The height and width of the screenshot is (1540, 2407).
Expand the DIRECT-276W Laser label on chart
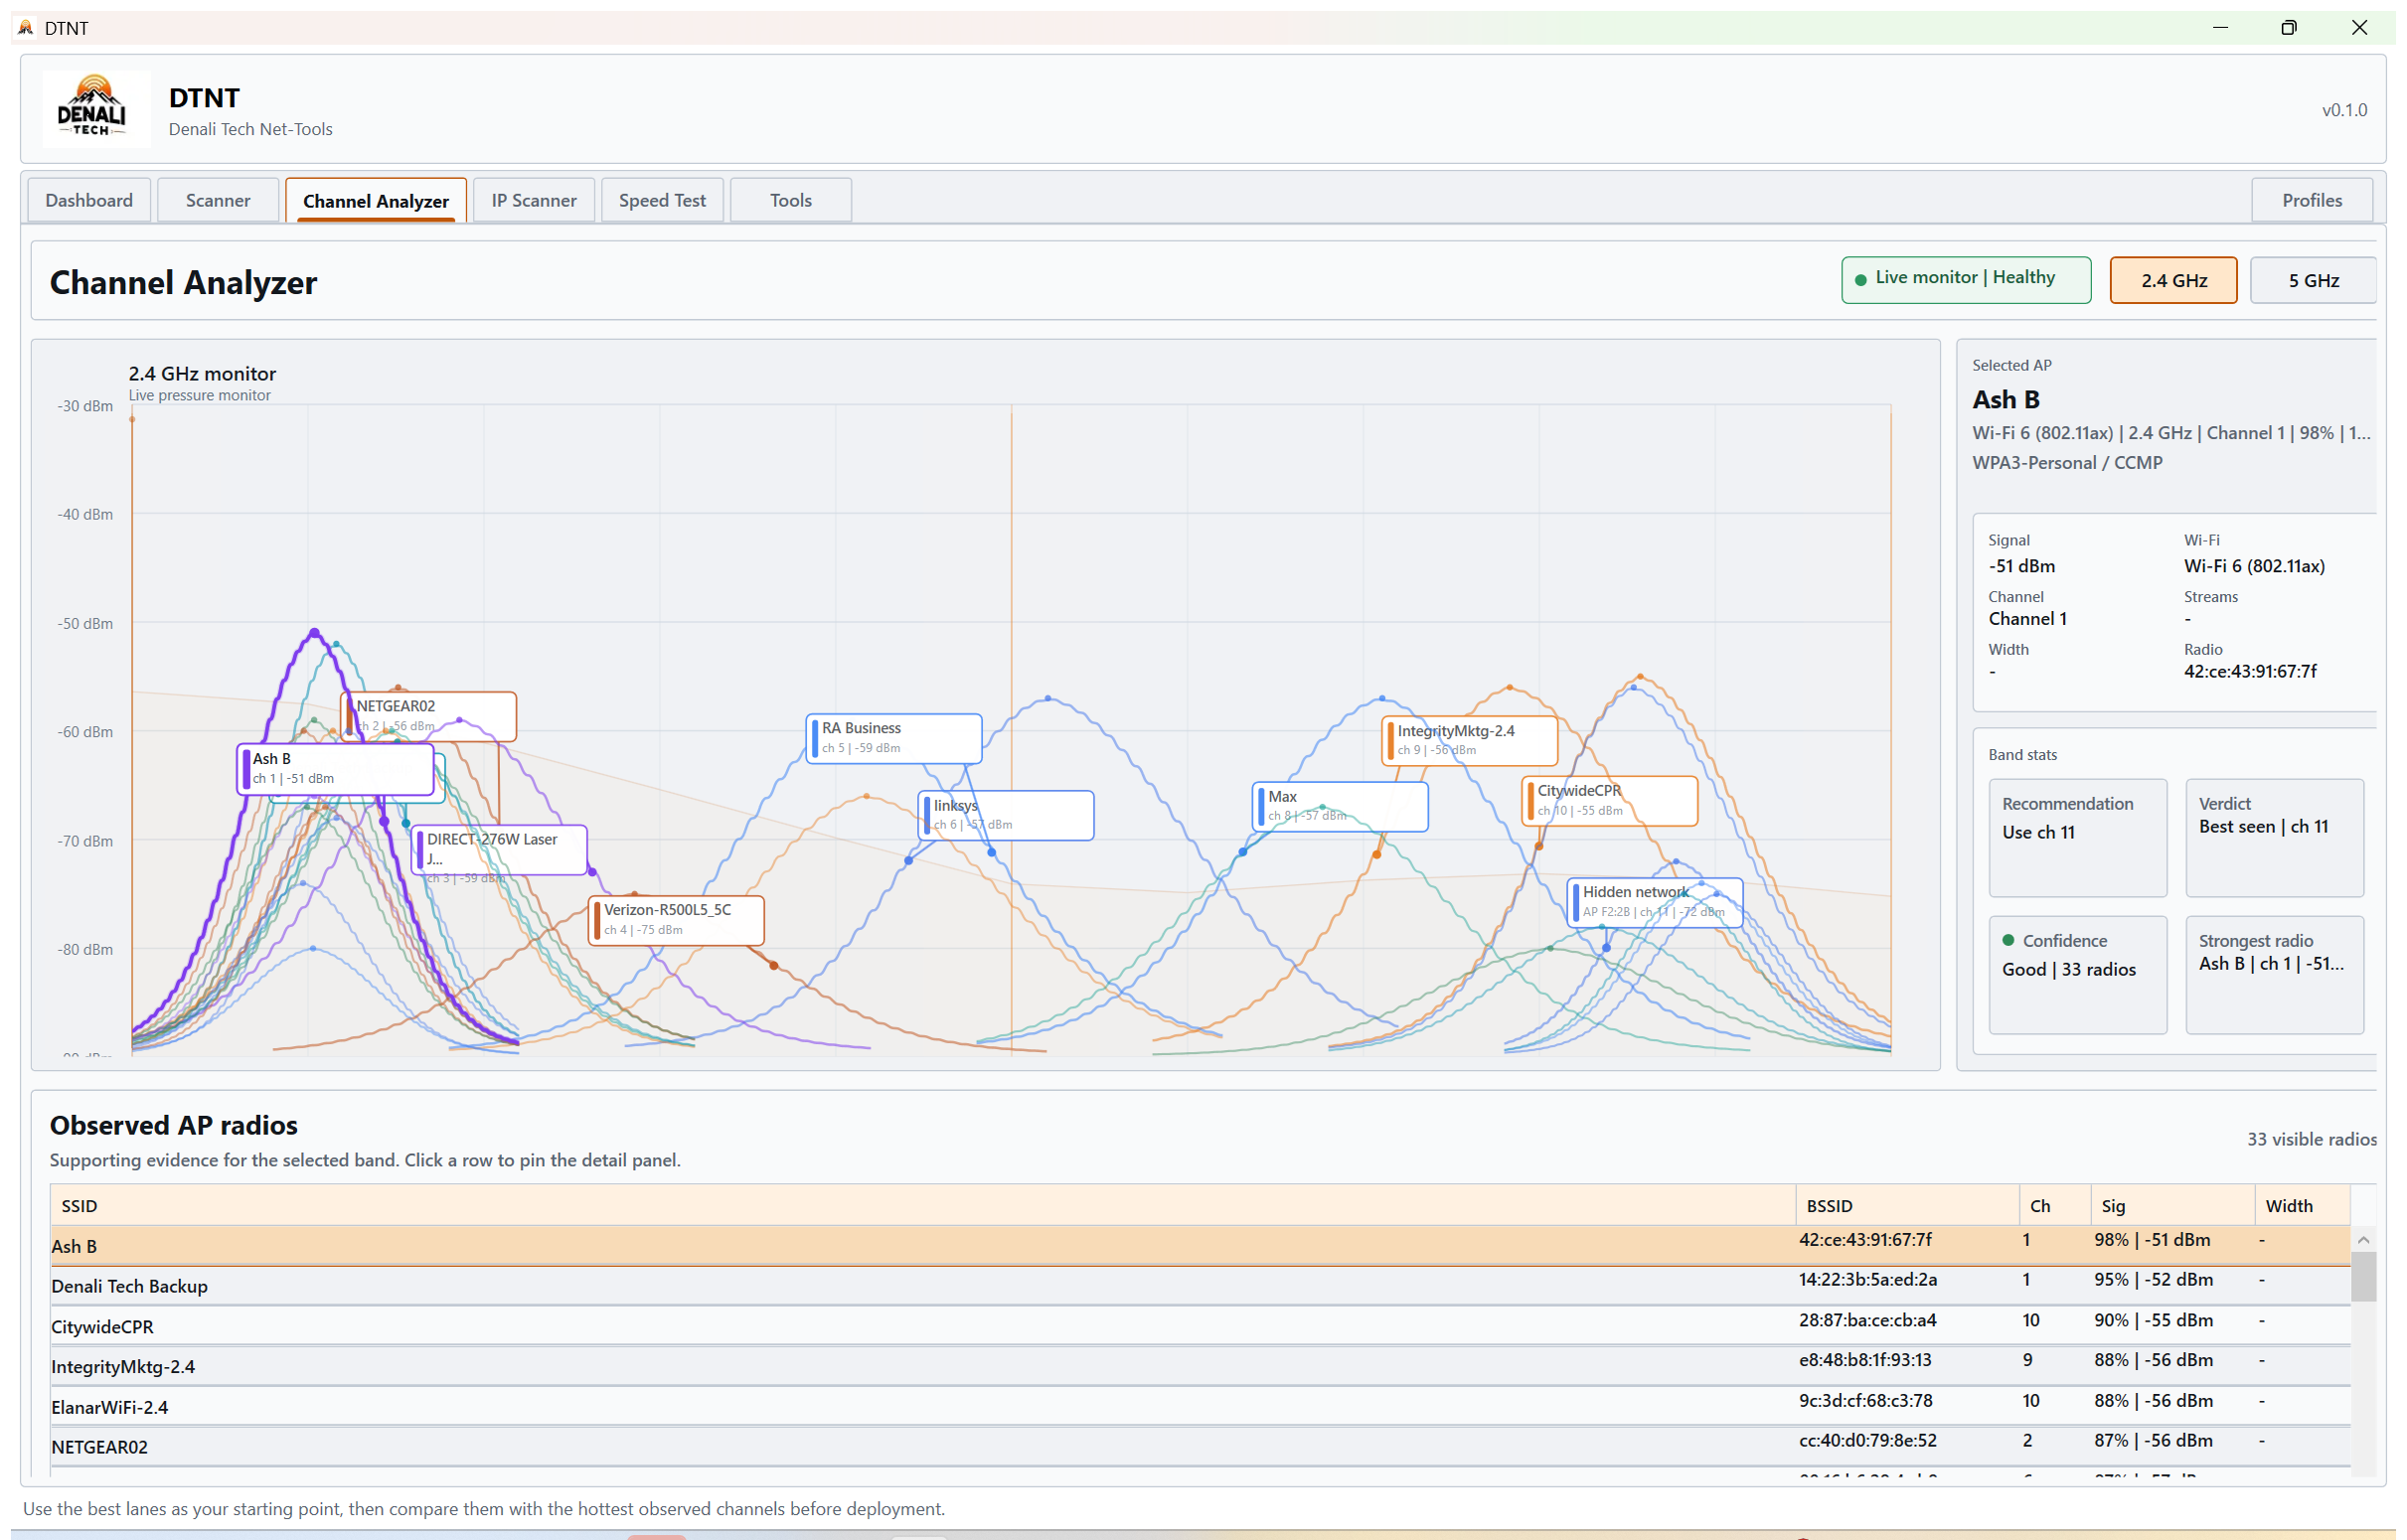pos(498,849)
